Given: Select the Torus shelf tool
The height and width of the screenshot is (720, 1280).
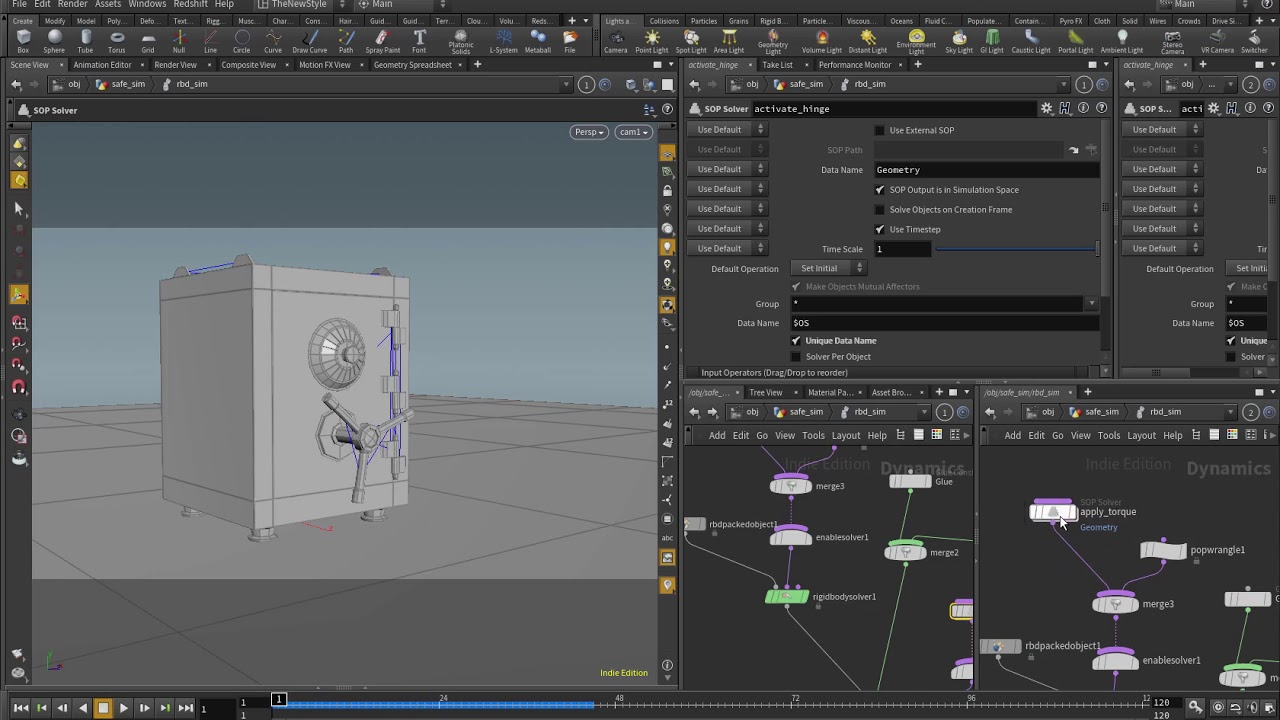Looking at the screenshot, I should coord(117,41).
